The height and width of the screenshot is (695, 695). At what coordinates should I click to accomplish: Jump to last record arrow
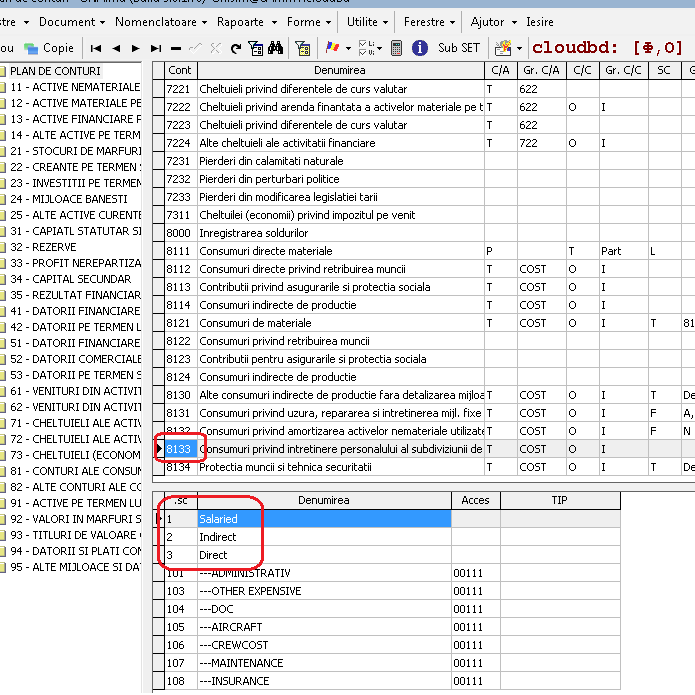156,48
